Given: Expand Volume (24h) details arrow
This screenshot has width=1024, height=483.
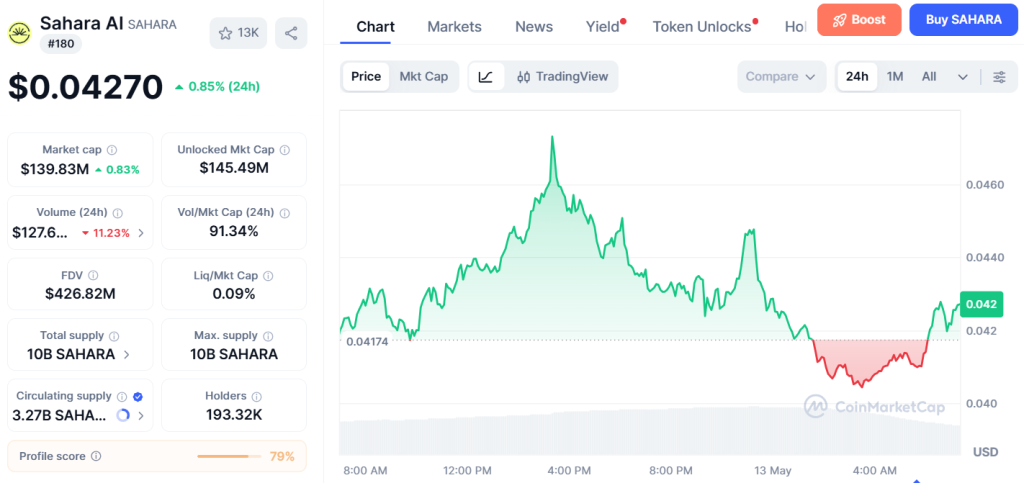Looking at the screenshot, I should coord(142,233).
